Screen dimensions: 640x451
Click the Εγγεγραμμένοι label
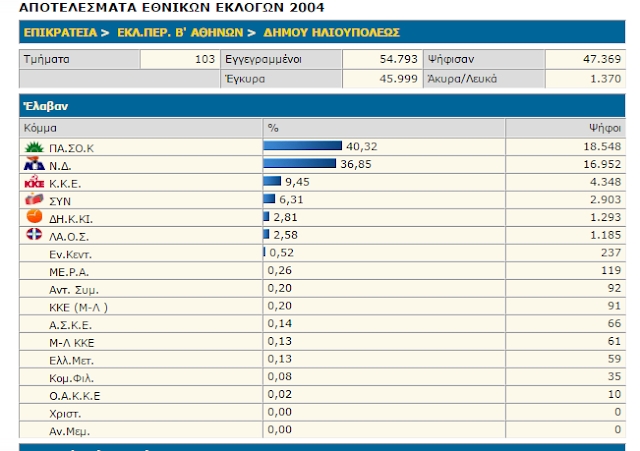(263, 60)
